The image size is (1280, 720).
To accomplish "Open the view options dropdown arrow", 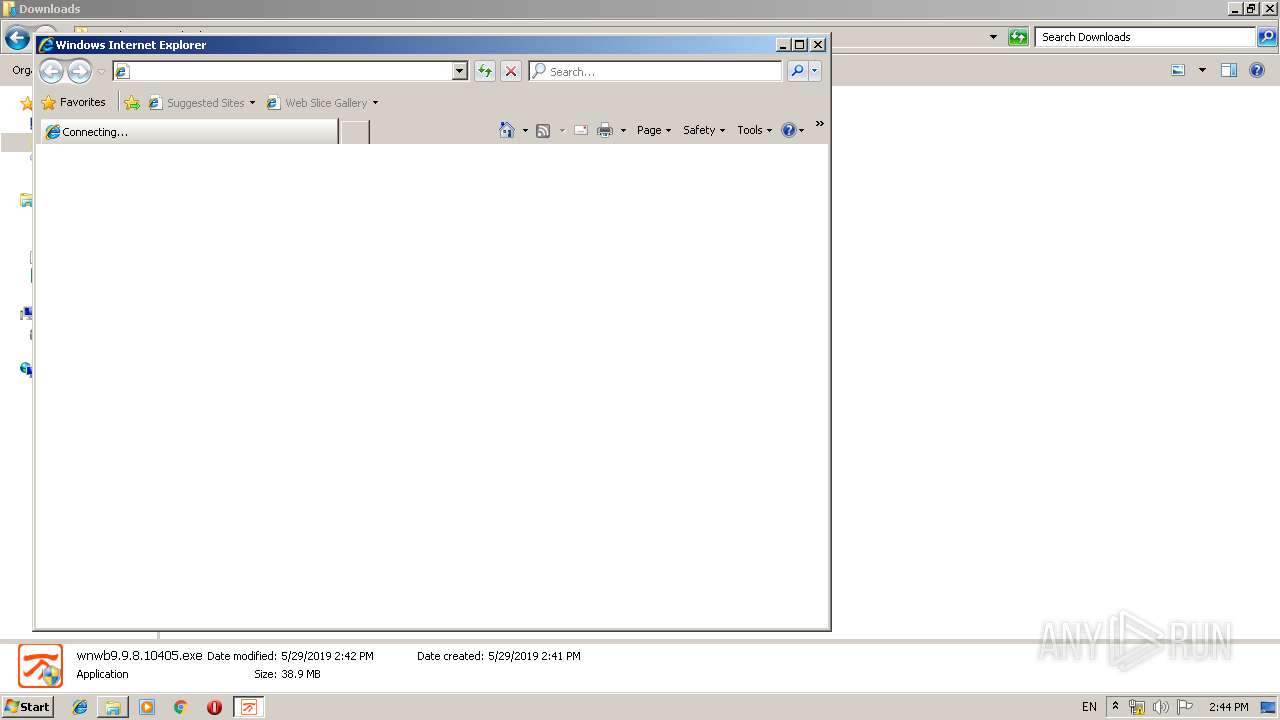I will 1202,70.
